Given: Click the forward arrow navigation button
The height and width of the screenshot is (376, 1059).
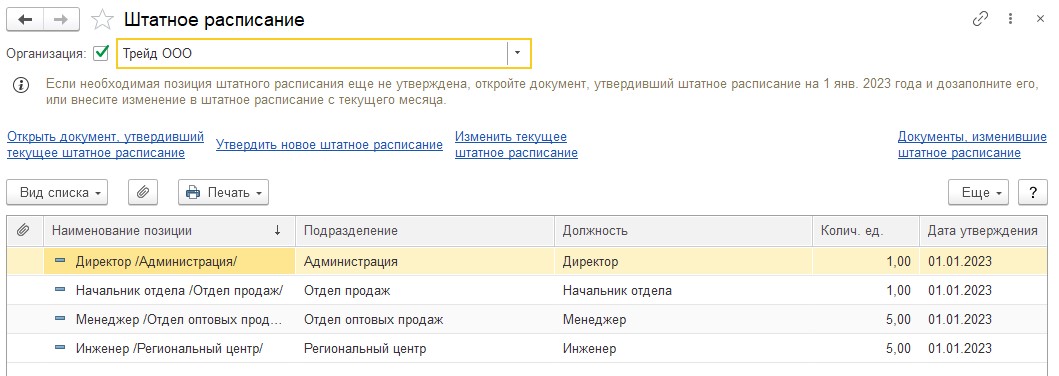Looking at the screenshot, I should (61, 20).
